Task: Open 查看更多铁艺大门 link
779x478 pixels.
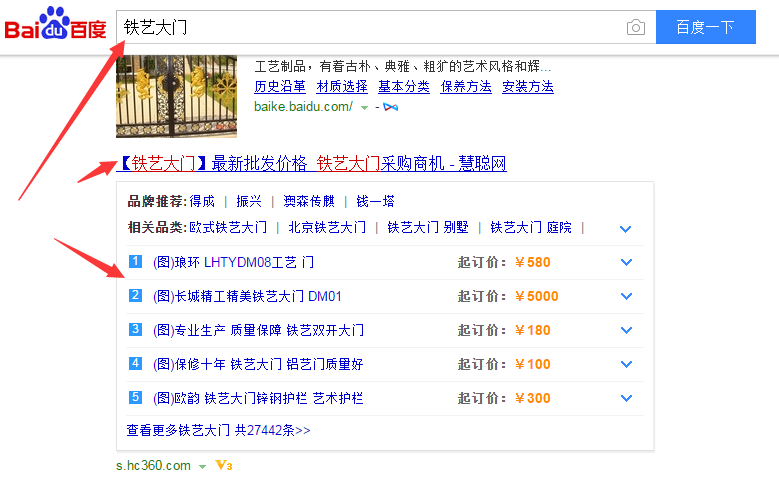Action: 218,430
